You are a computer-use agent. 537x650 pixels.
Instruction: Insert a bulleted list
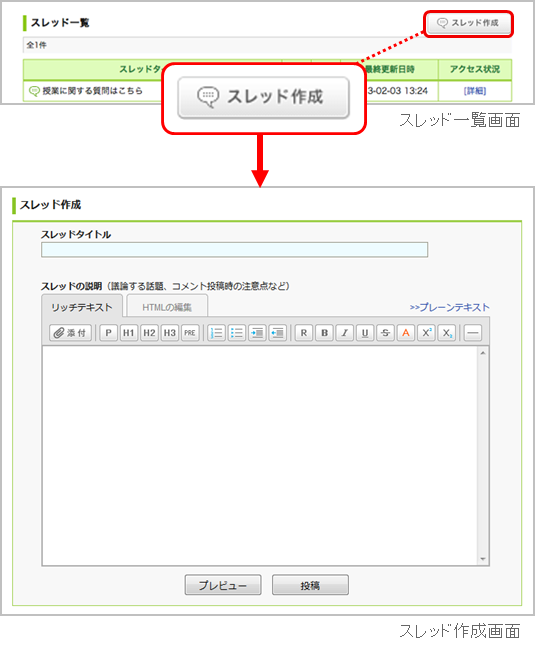pyautogui.click(x=237, y=333)
